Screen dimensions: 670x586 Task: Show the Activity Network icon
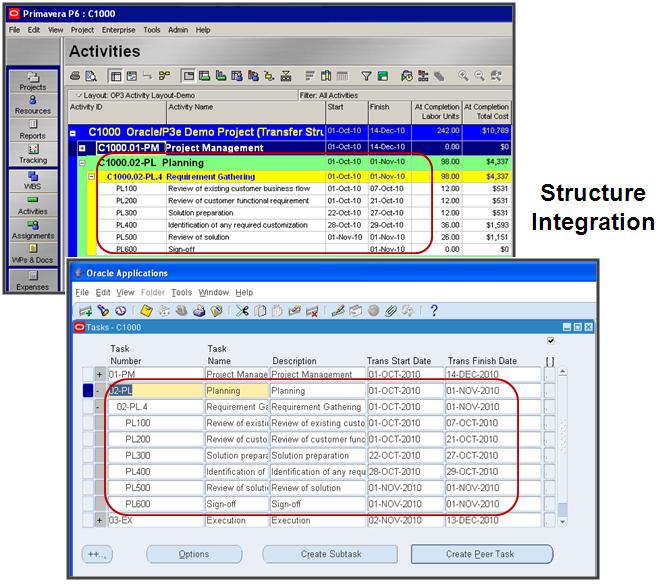coord(164,76)
